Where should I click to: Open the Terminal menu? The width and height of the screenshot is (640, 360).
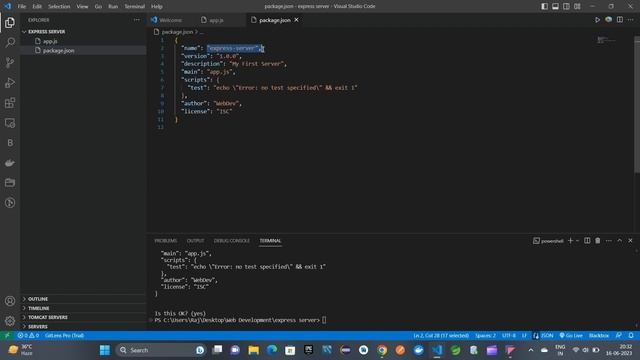click(134, 7)
